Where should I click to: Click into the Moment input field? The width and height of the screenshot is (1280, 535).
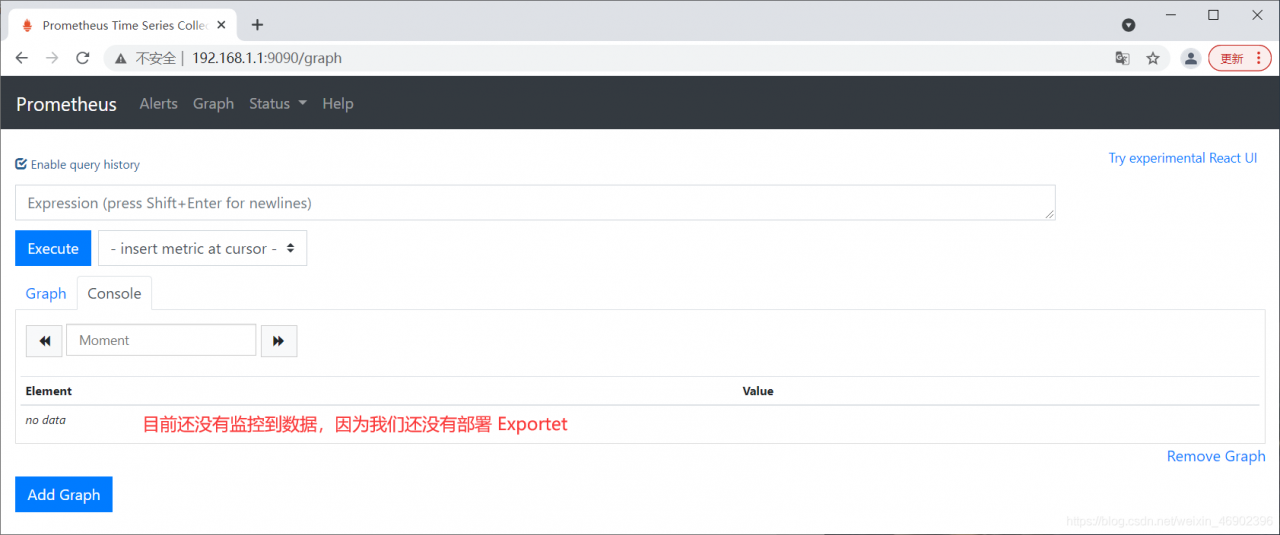coord(161,341)
